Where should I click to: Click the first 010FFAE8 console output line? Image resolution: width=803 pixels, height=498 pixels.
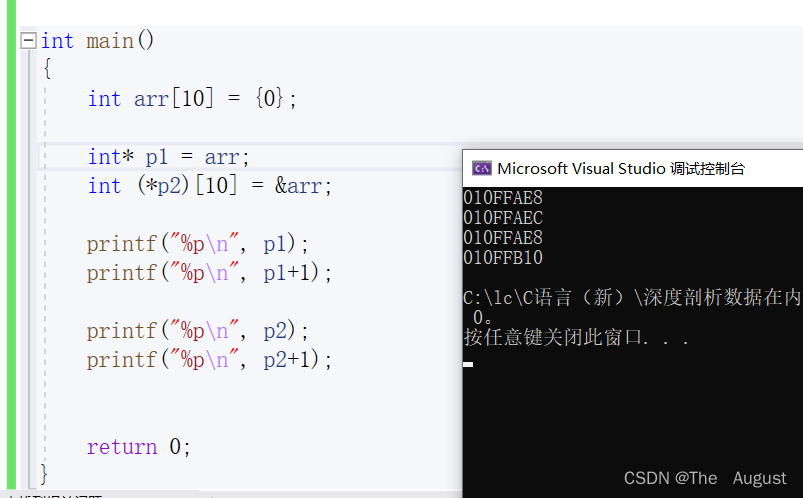503,198
